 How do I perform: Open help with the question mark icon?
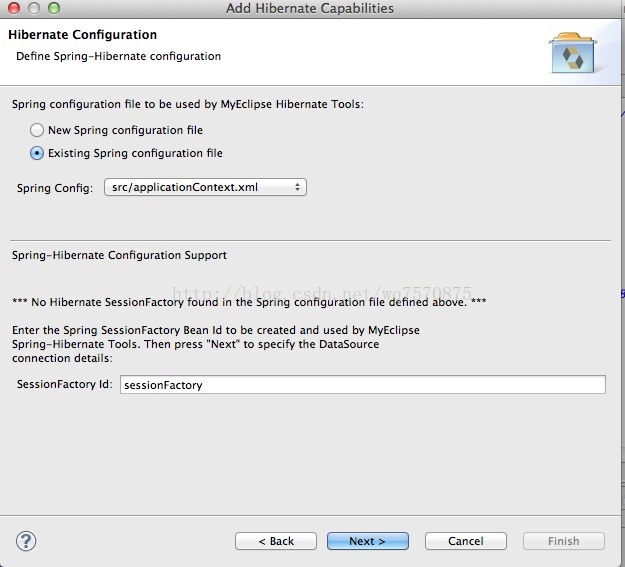point(26,541)
